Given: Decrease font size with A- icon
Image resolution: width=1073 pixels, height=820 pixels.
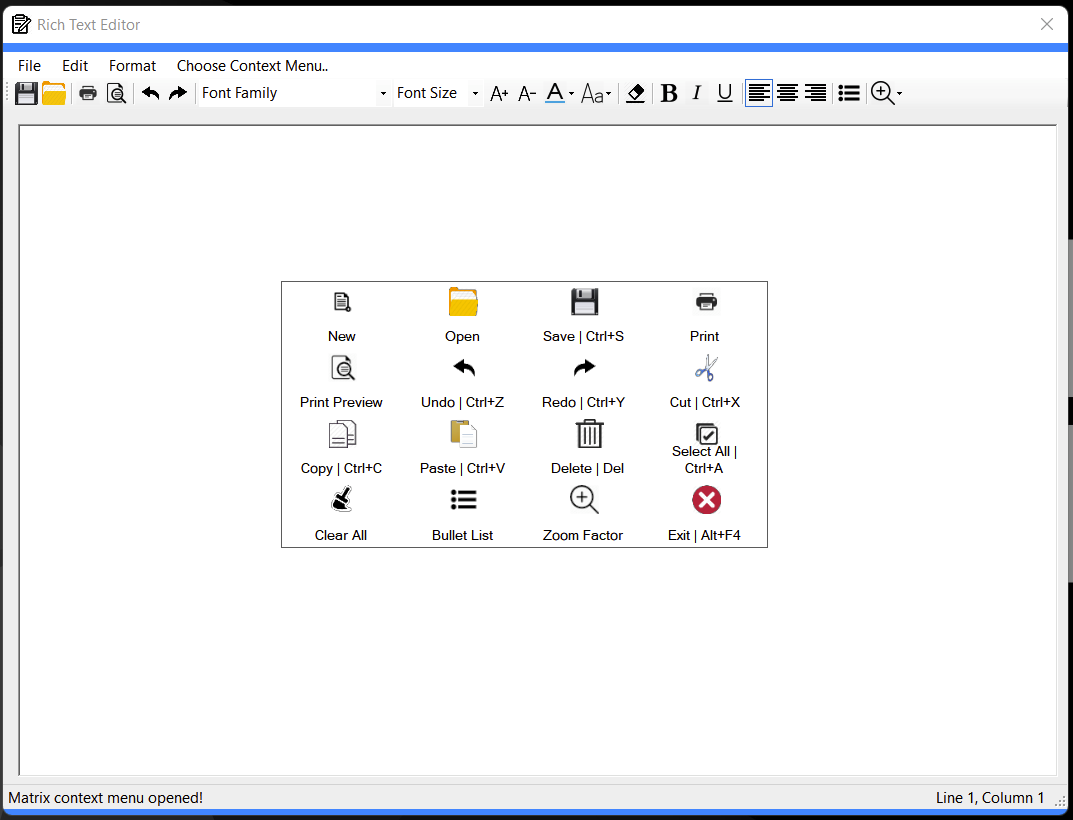Looking at the screenshot, I should [526, 93].
